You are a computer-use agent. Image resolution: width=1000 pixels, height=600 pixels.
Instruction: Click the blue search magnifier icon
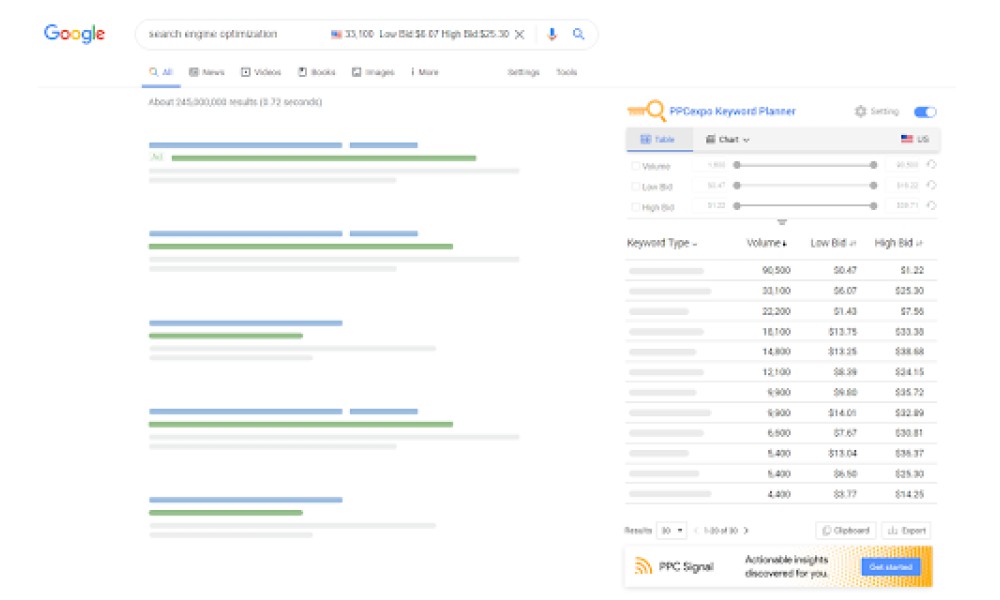(578, 34)
